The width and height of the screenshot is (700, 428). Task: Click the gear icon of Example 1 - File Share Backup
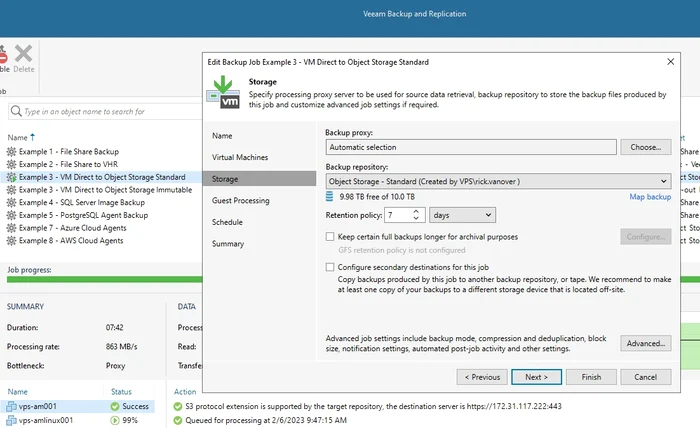[12, 152]
